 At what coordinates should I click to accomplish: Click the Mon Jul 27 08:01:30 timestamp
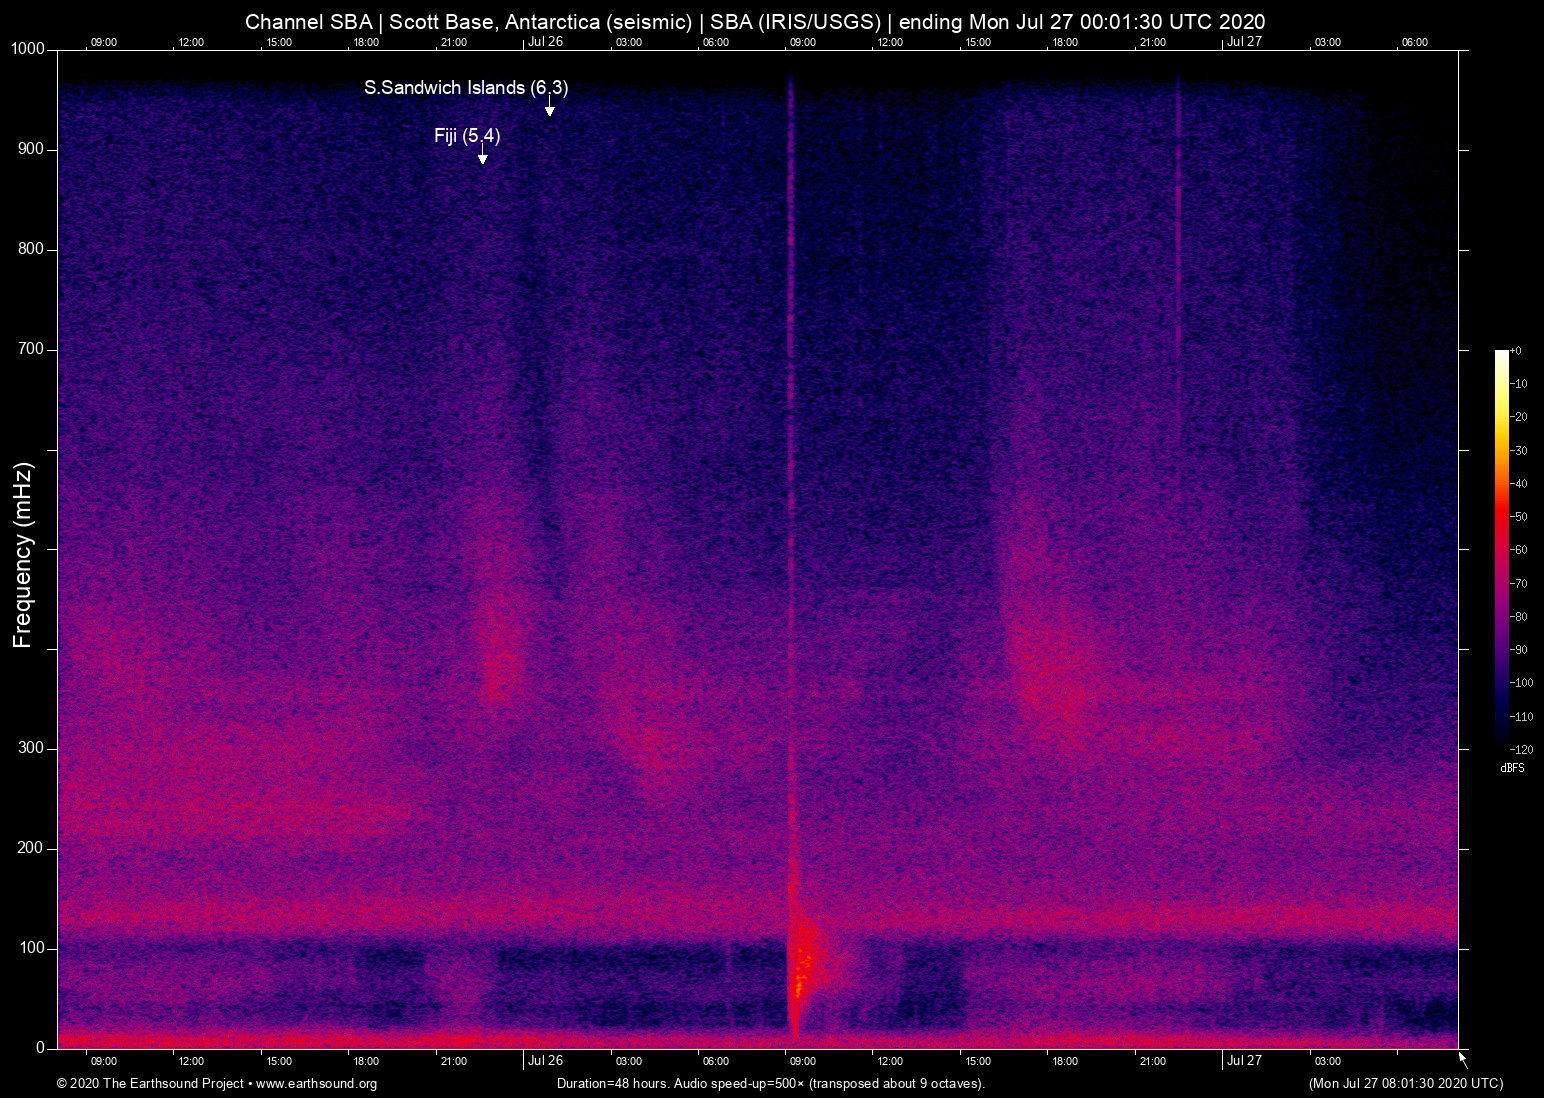(x=1405, y=1084)
